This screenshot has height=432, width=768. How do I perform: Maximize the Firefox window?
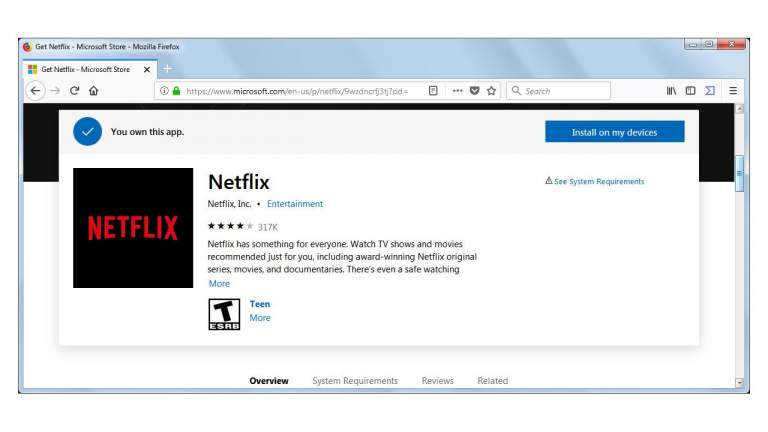(709, 44)
